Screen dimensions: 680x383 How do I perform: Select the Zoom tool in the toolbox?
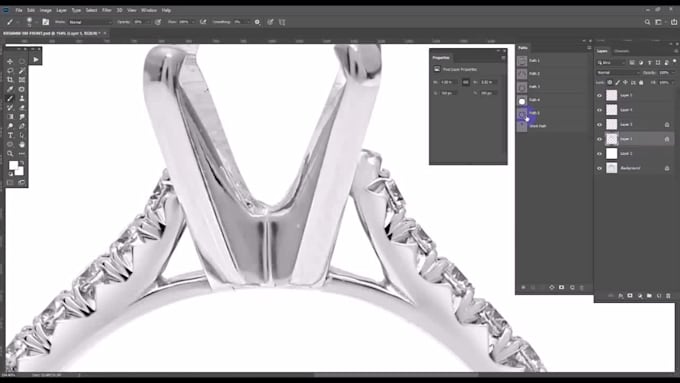[10, 153]
